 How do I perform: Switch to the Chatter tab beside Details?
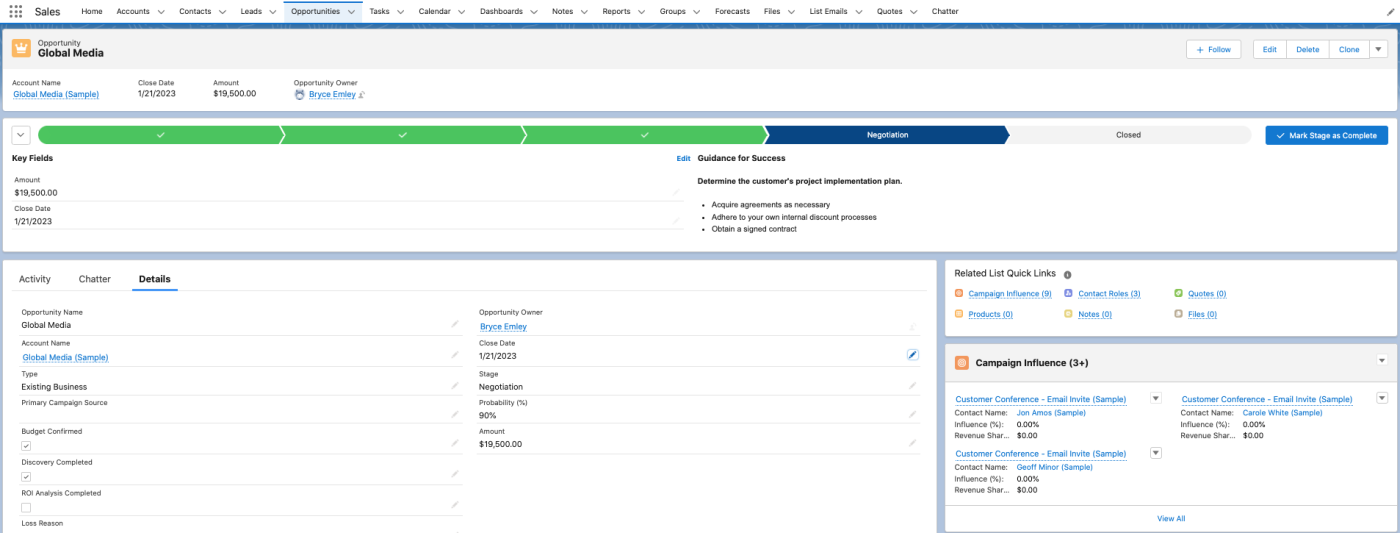(x=95, y=279)
